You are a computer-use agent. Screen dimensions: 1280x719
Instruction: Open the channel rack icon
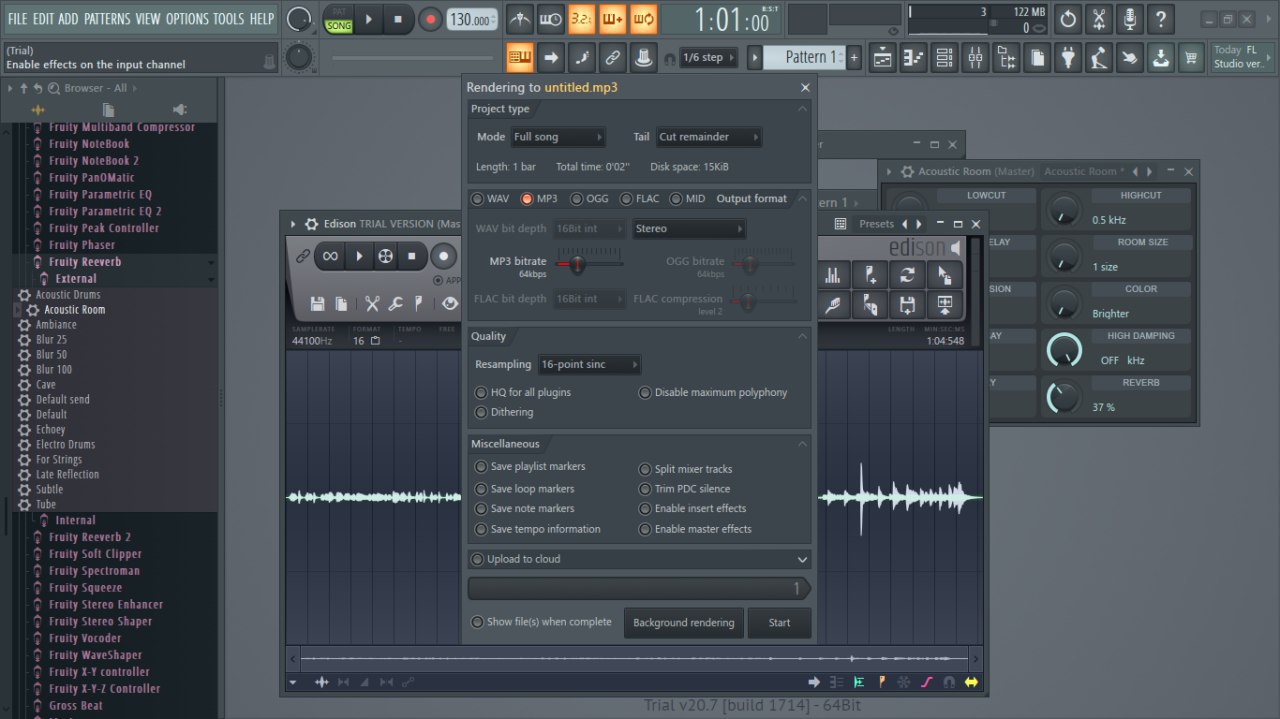click(945, 58)
